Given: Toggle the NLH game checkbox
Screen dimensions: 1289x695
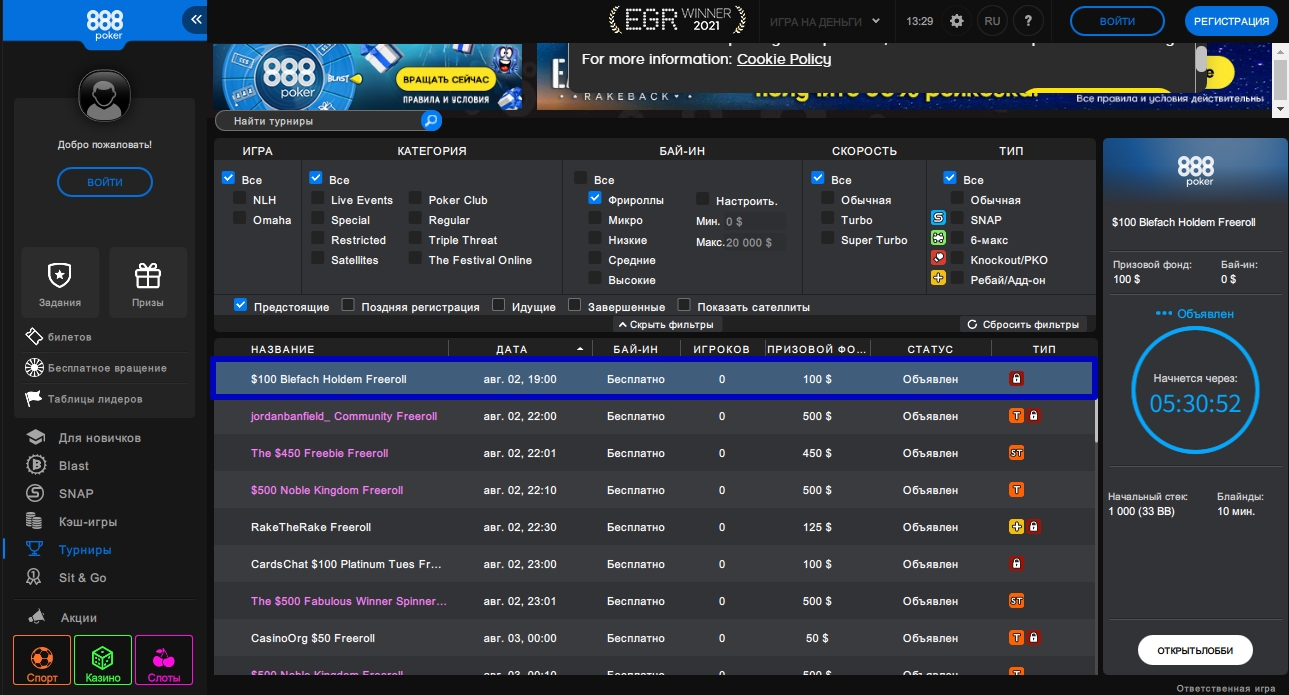Looking at the screenshot, I should coord(240,199).
